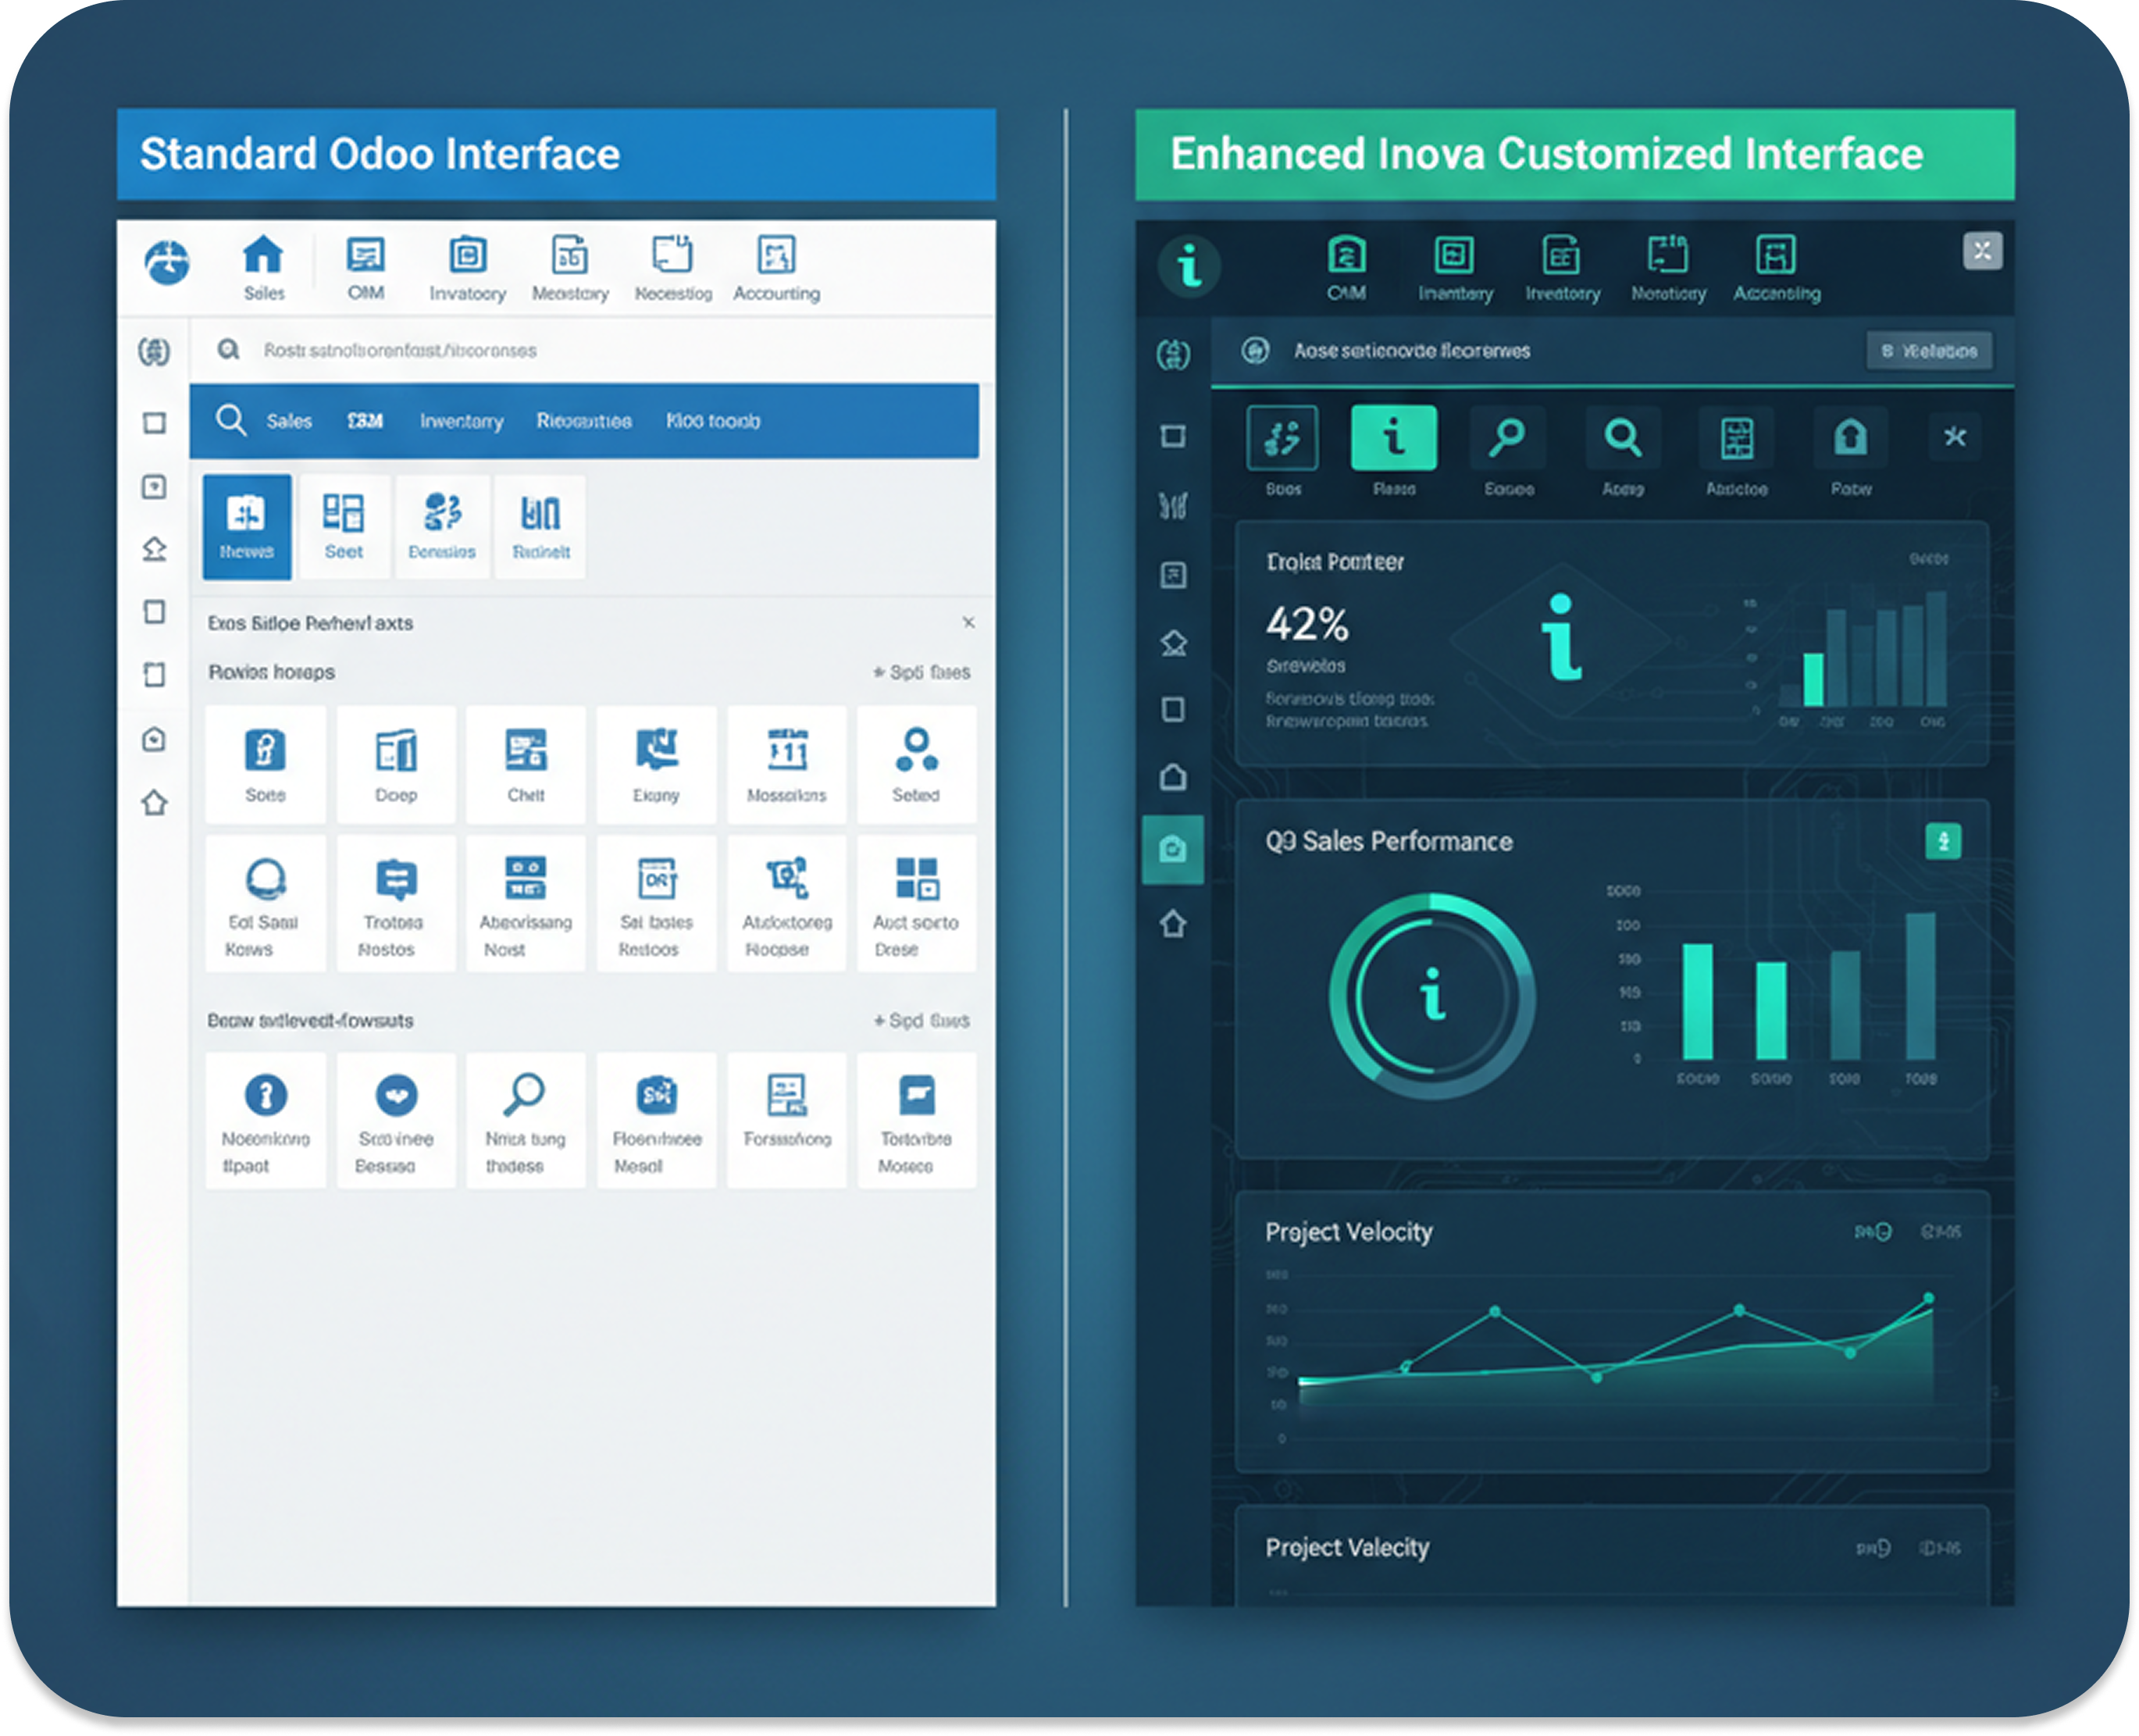Click the Xfelatioe button in the dark header
Image resolution: width=2139 pixels, height=1736 pixels.
coord(1928,351)
